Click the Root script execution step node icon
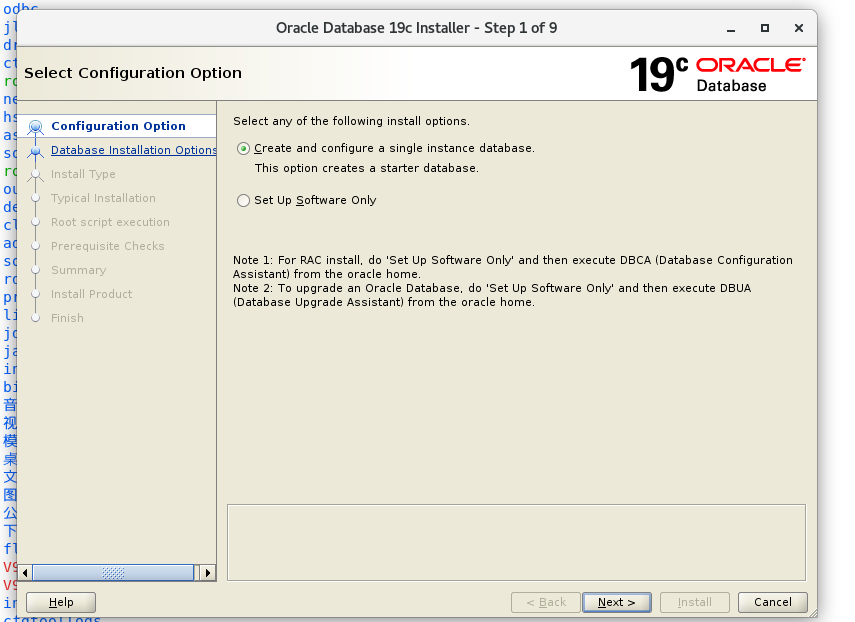The image size is (855, 622). [x=35, y=222]
